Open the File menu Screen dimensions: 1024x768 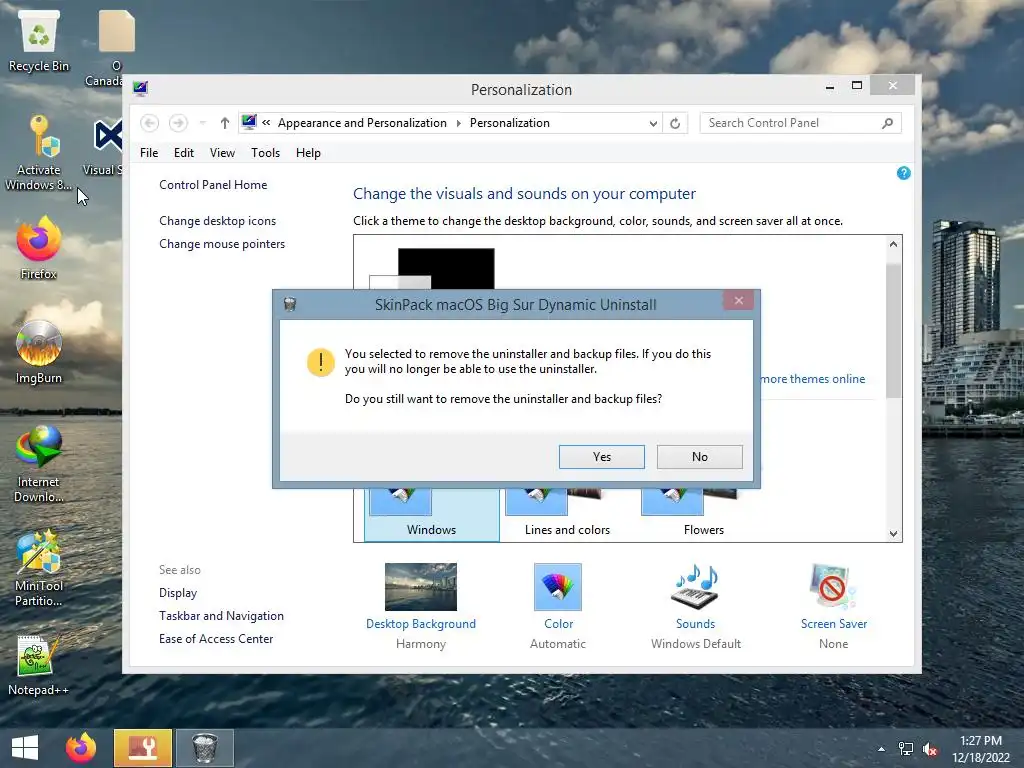tap(149, 153)
